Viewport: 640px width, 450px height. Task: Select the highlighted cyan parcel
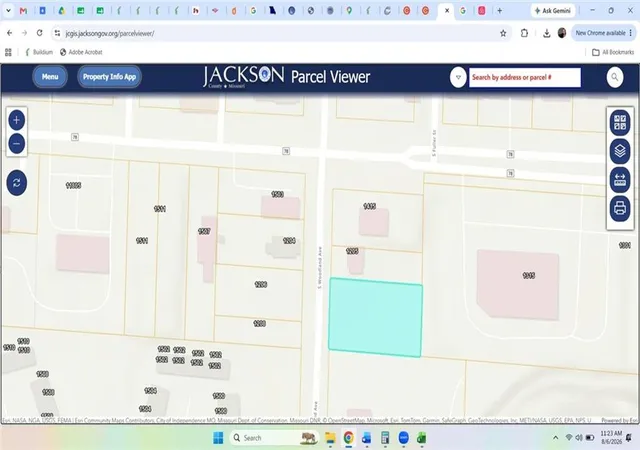tap(375, 317)
